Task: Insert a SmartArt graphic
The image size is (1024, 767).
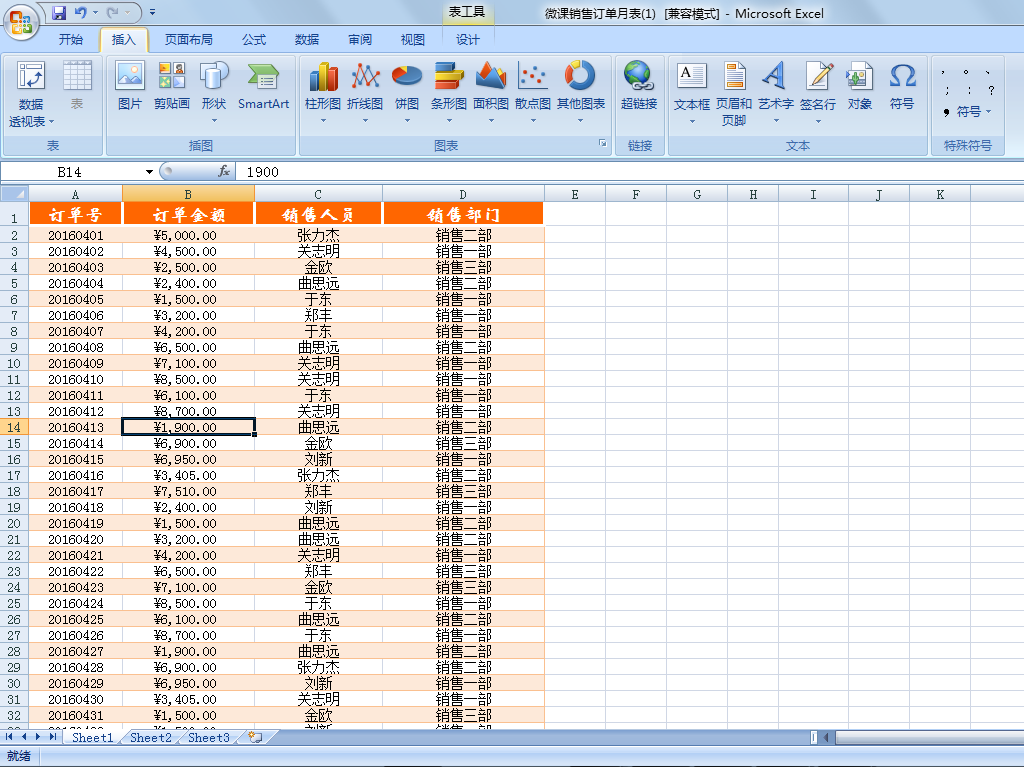Action: pyautogui.click(x=263, y=85)
